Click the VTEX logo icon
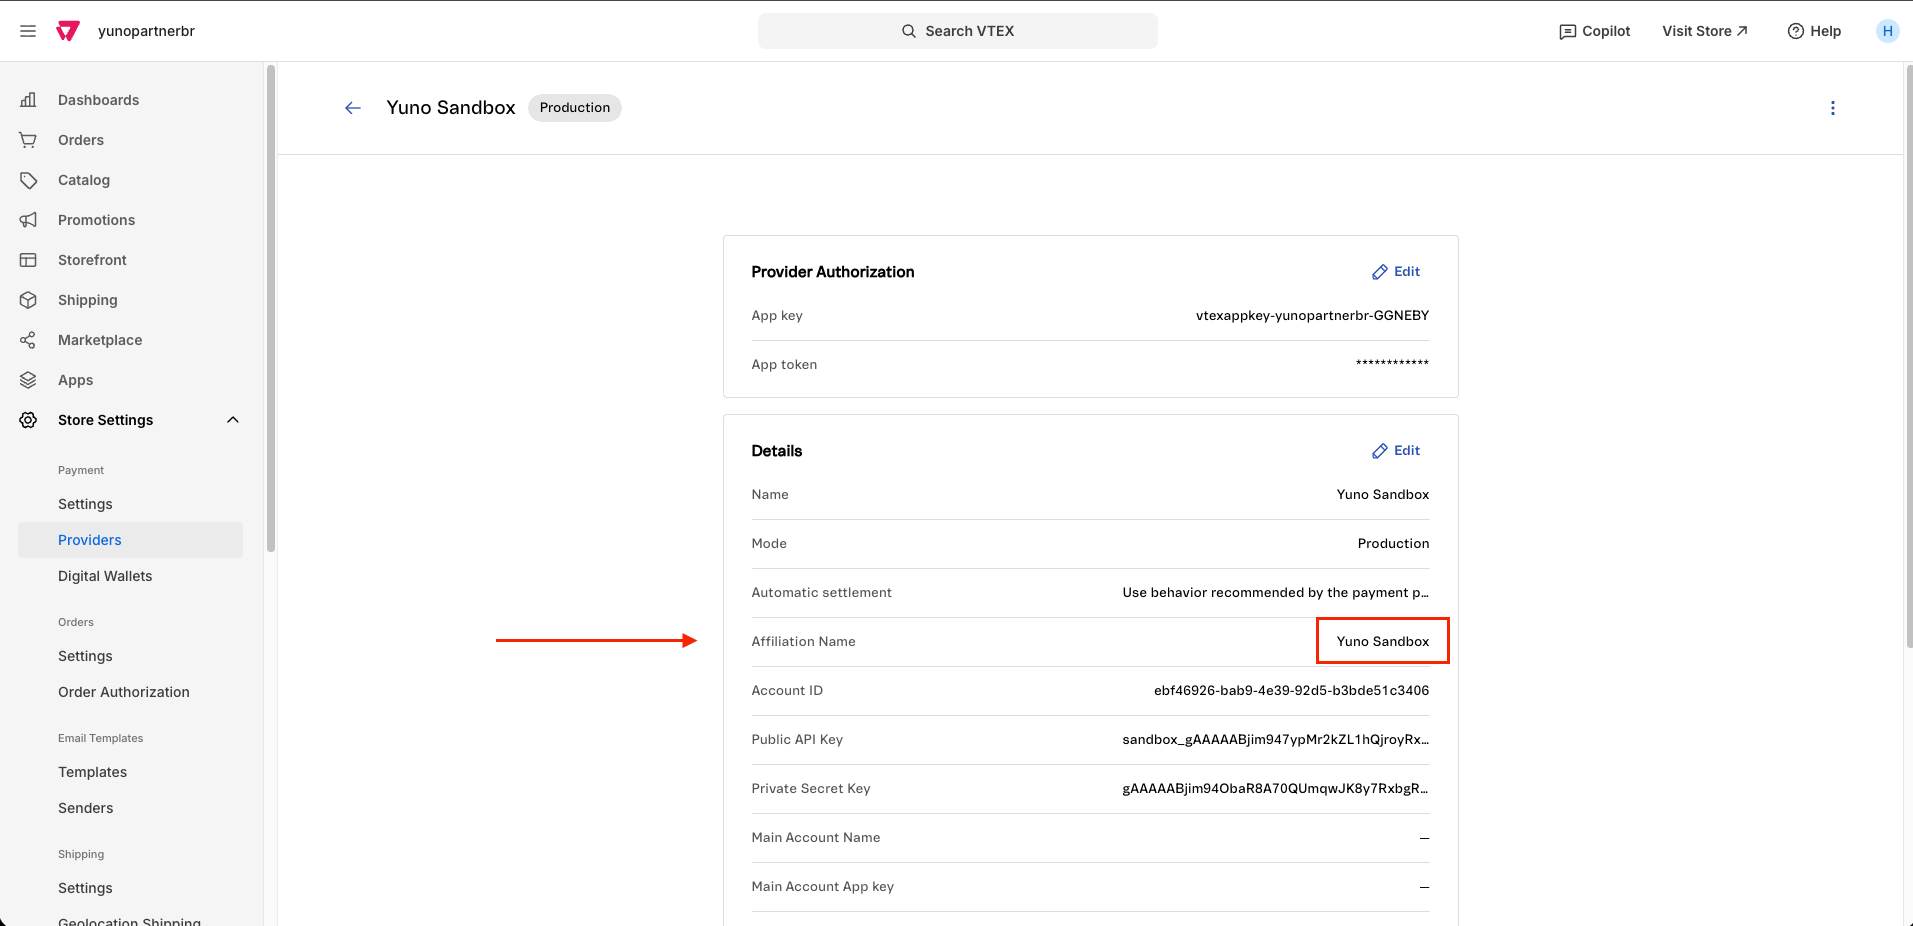1913x926 pixels. (x=68, y=31)
